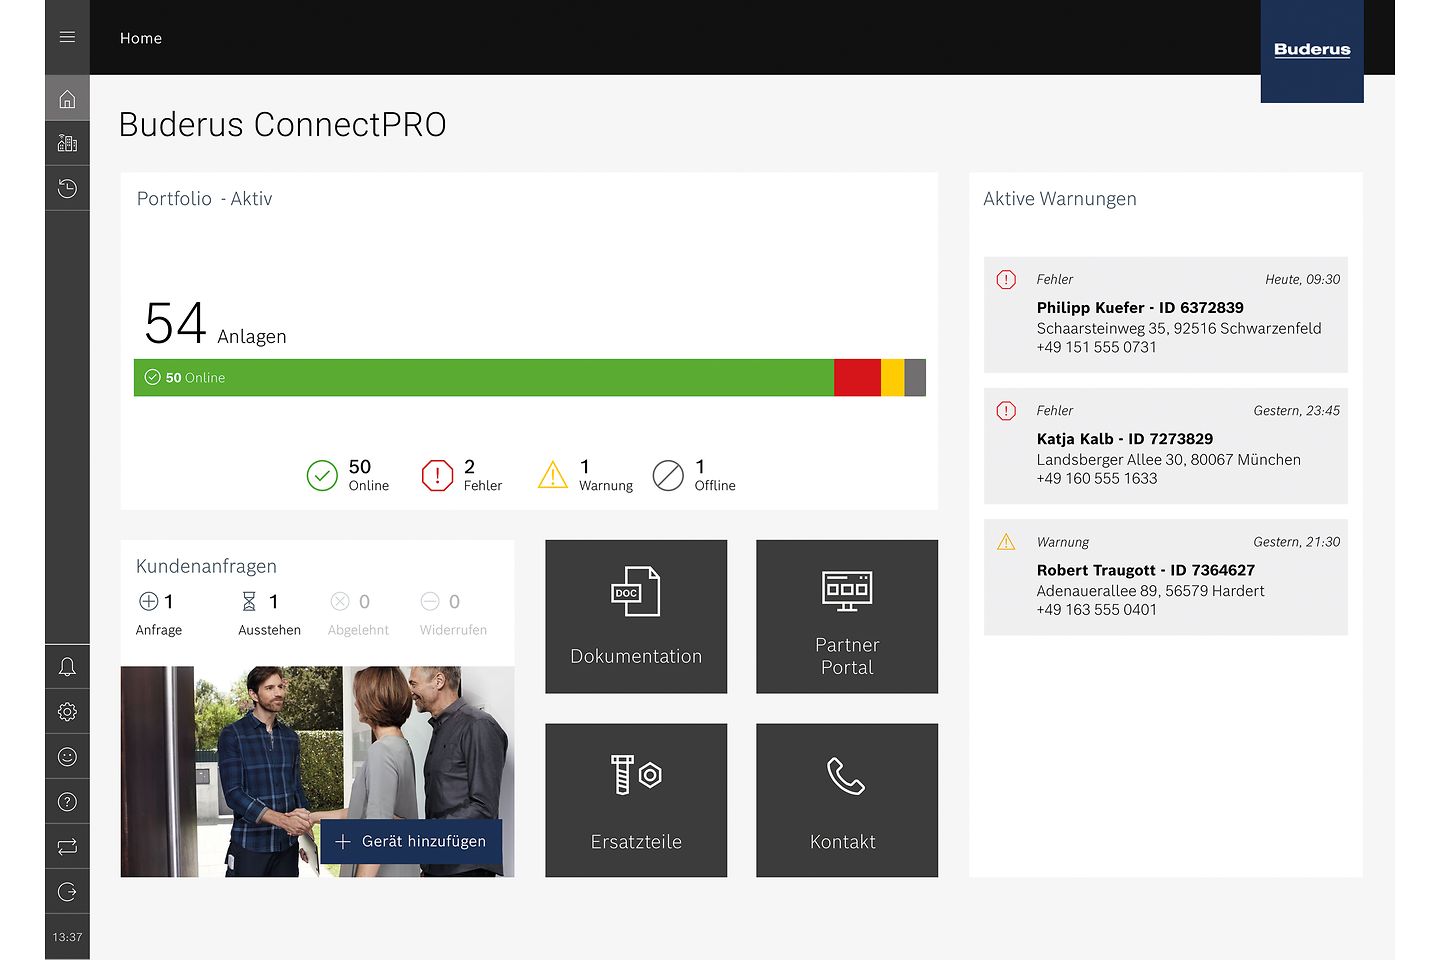
Task: Click the red error segment of bar
Action: 857,378
